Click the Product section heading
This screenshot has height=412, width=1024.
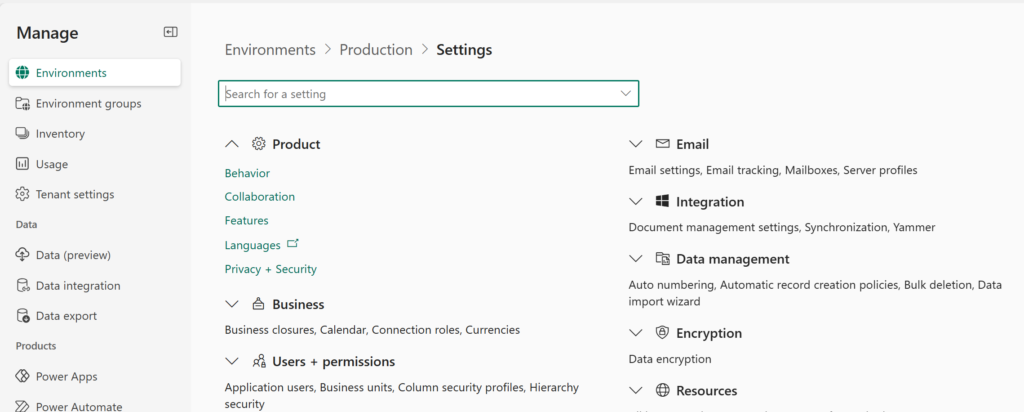coord(296,144)
